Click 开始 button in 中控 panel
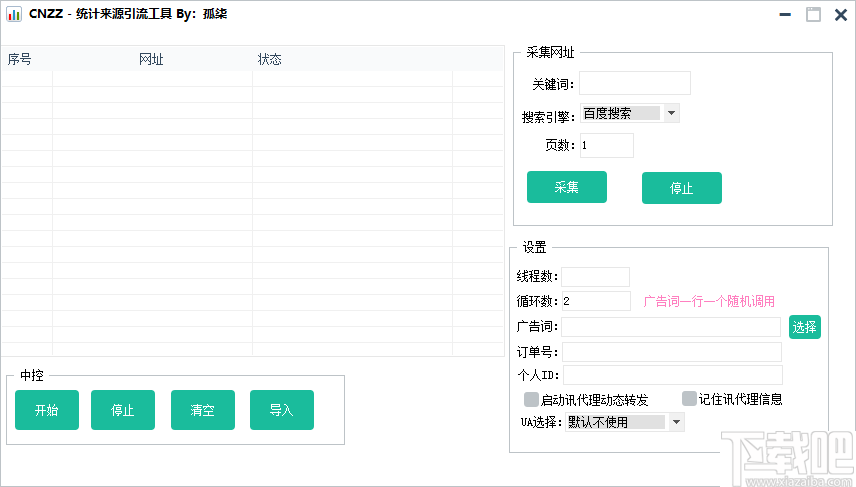 point(47,409)
